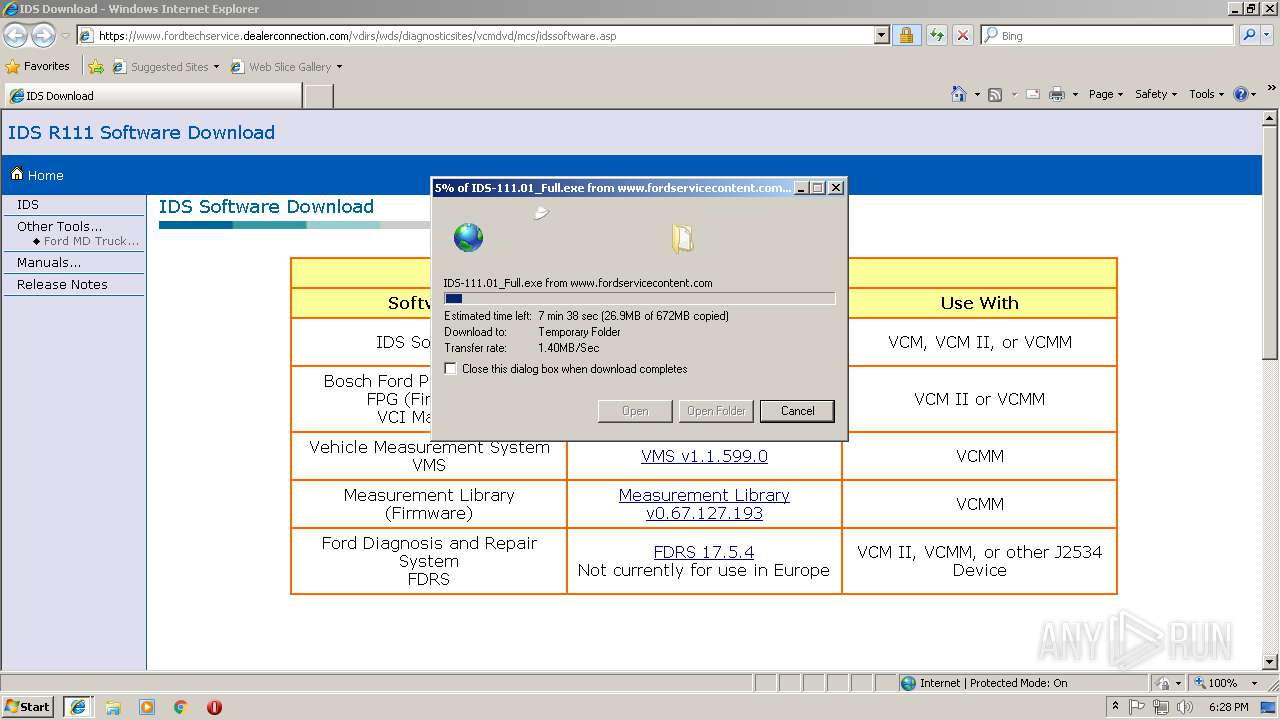
Task: Open the address bar URL dropdown
Action: (881, 35)
